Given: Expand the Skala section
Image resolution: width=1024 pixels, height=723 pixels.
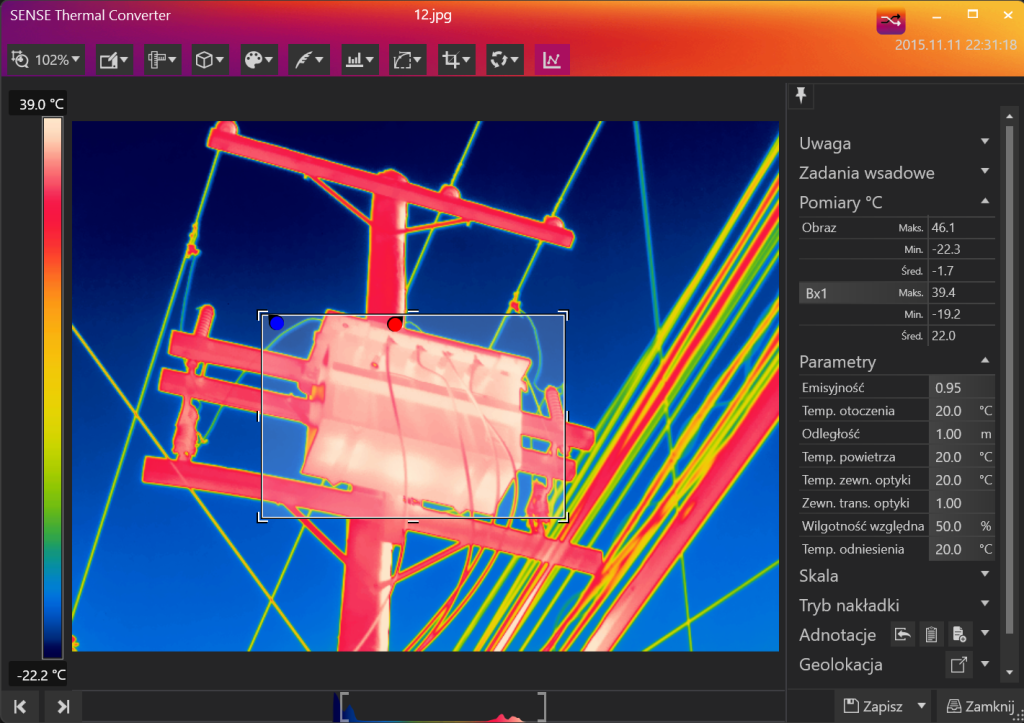Looking at the screenshot, I should [984, 575].
